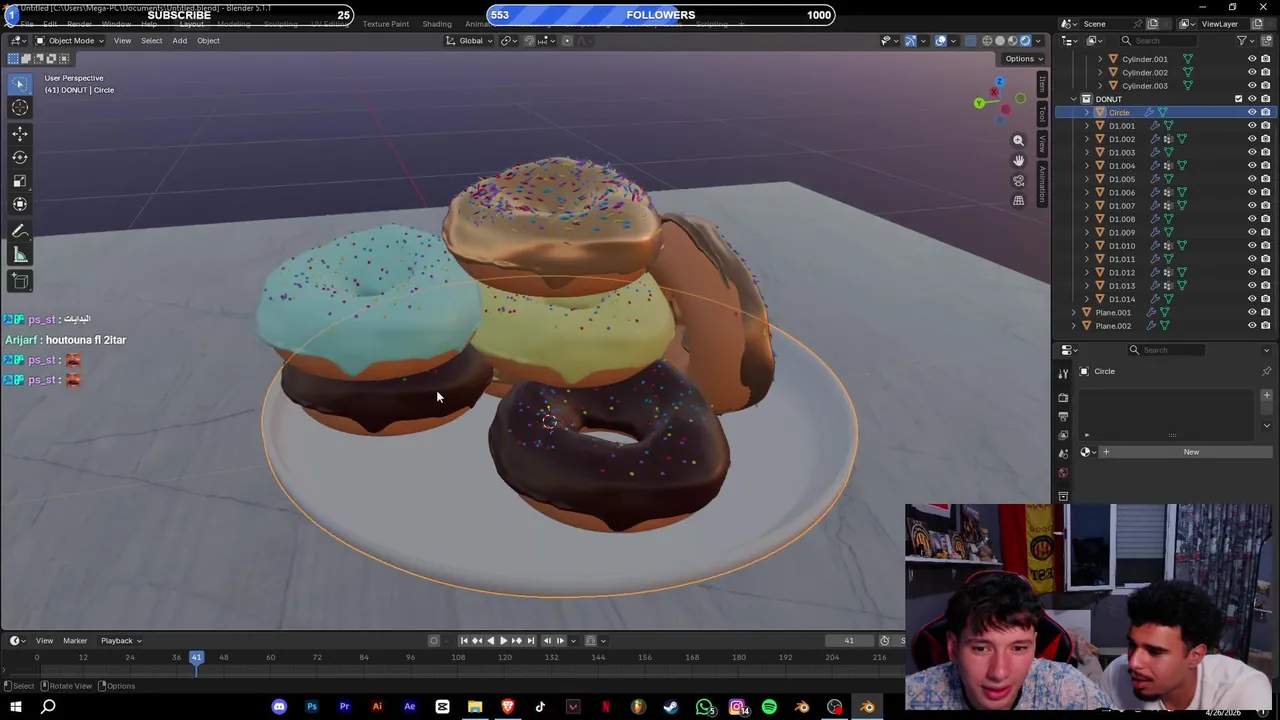The height and width of the screenshot is (720, 1280).
Task: Select the Scale tool
Action: (x=20, y=181)
